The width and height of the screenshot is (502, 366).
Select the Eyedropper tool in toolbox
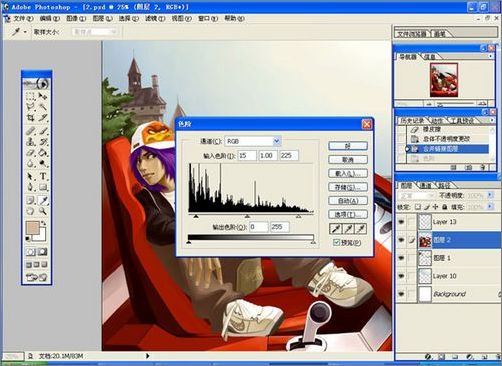(43, 200)
